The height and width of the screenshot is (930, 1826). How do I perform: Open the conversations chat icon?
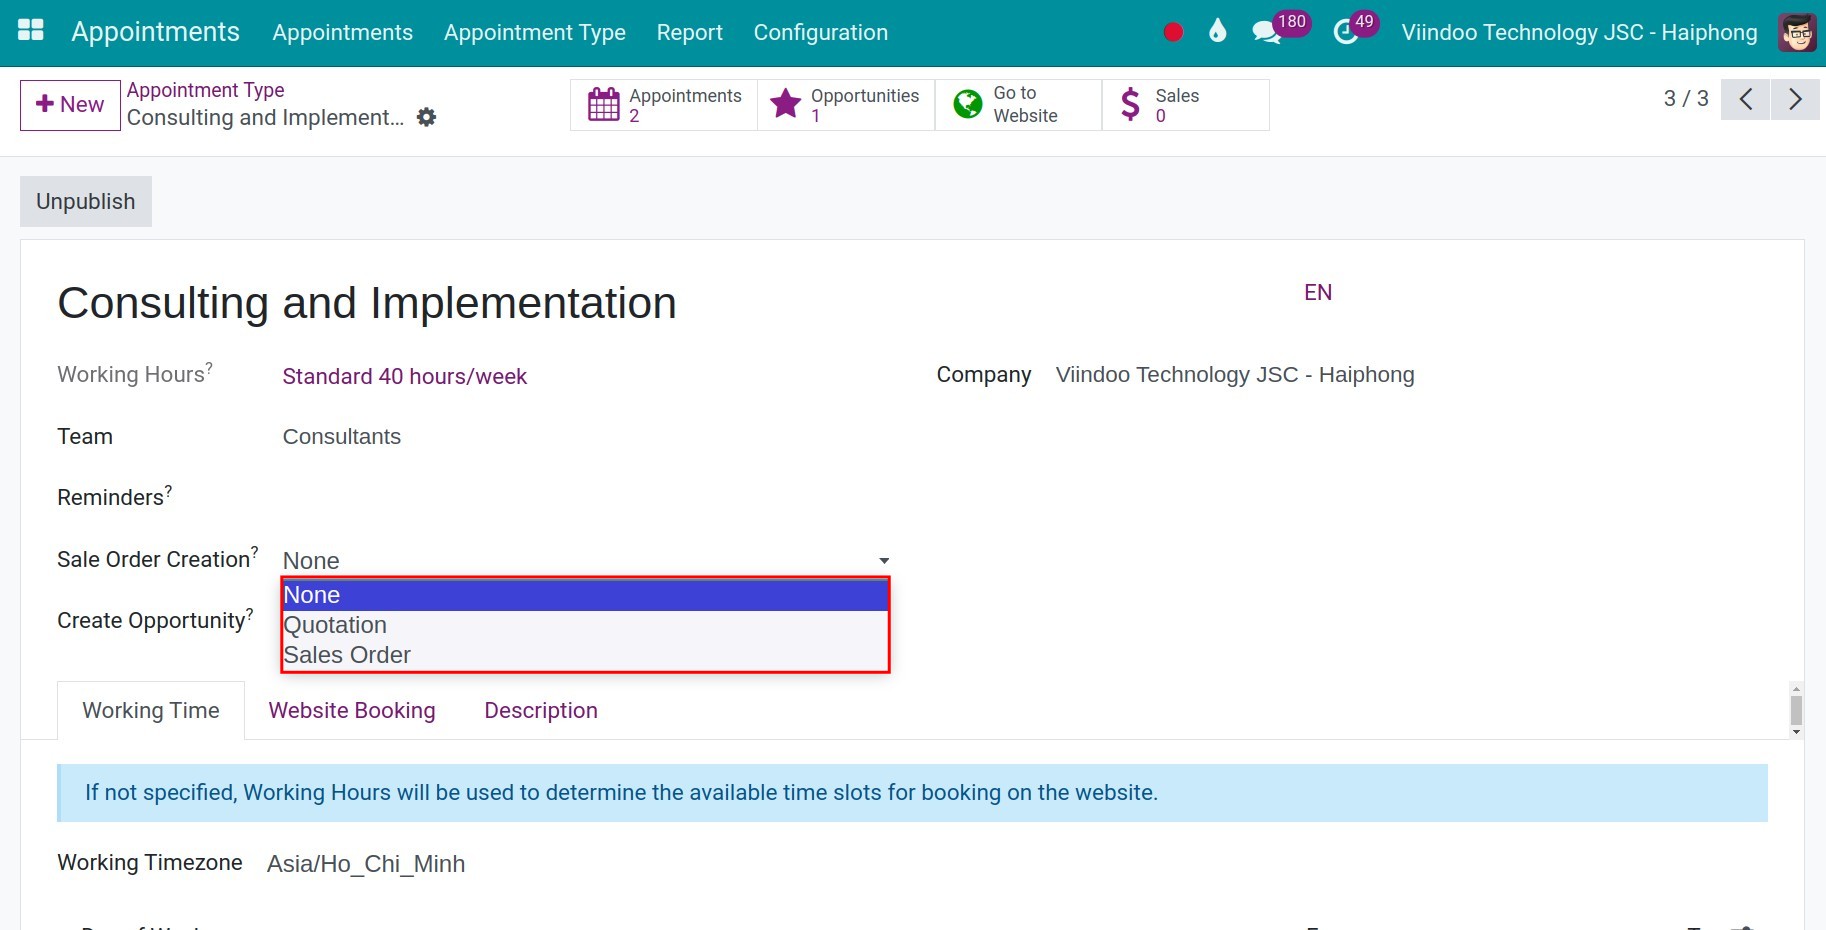pos(1266,32)
